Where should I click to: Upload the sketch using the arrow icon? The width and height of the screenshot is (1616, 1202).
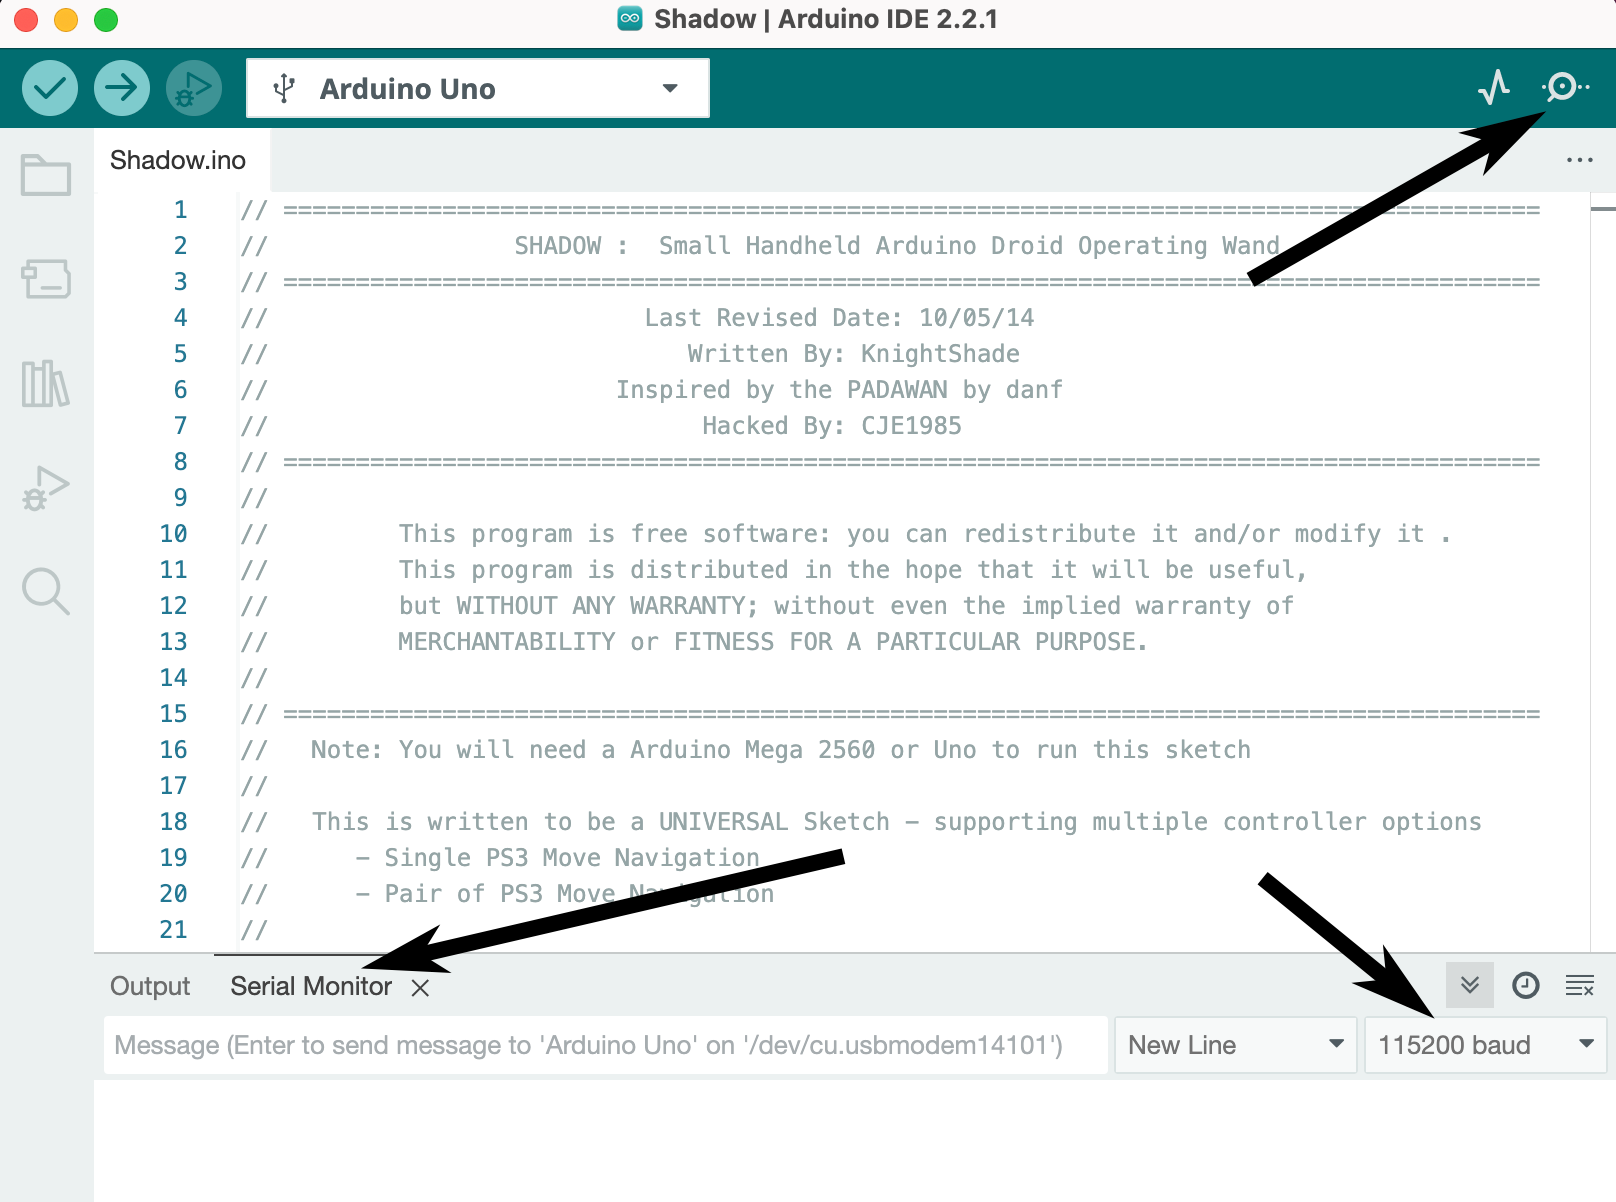coord(120,87)
